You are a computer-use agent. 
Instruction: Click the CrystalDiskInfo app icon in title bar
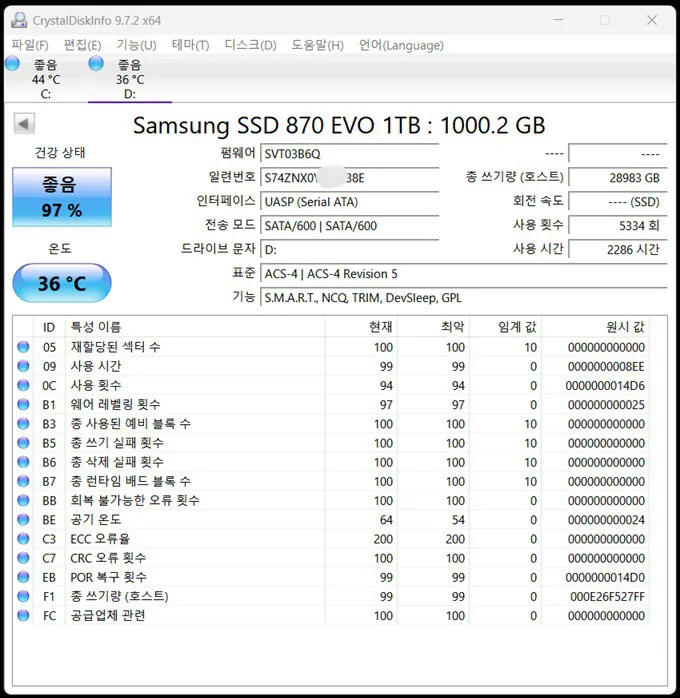19,20
